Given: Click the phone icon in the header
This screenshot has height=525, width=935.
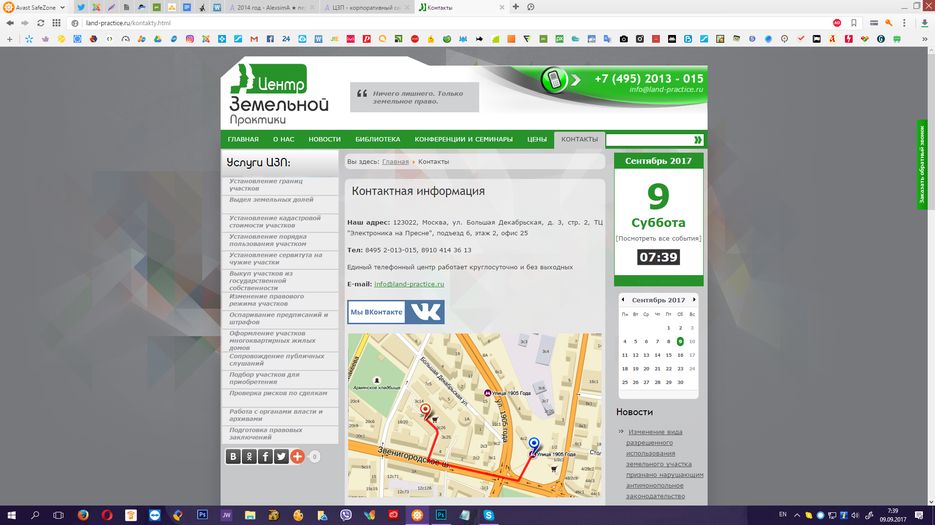Looking at the screenshot, I should [x=554, y=80].
